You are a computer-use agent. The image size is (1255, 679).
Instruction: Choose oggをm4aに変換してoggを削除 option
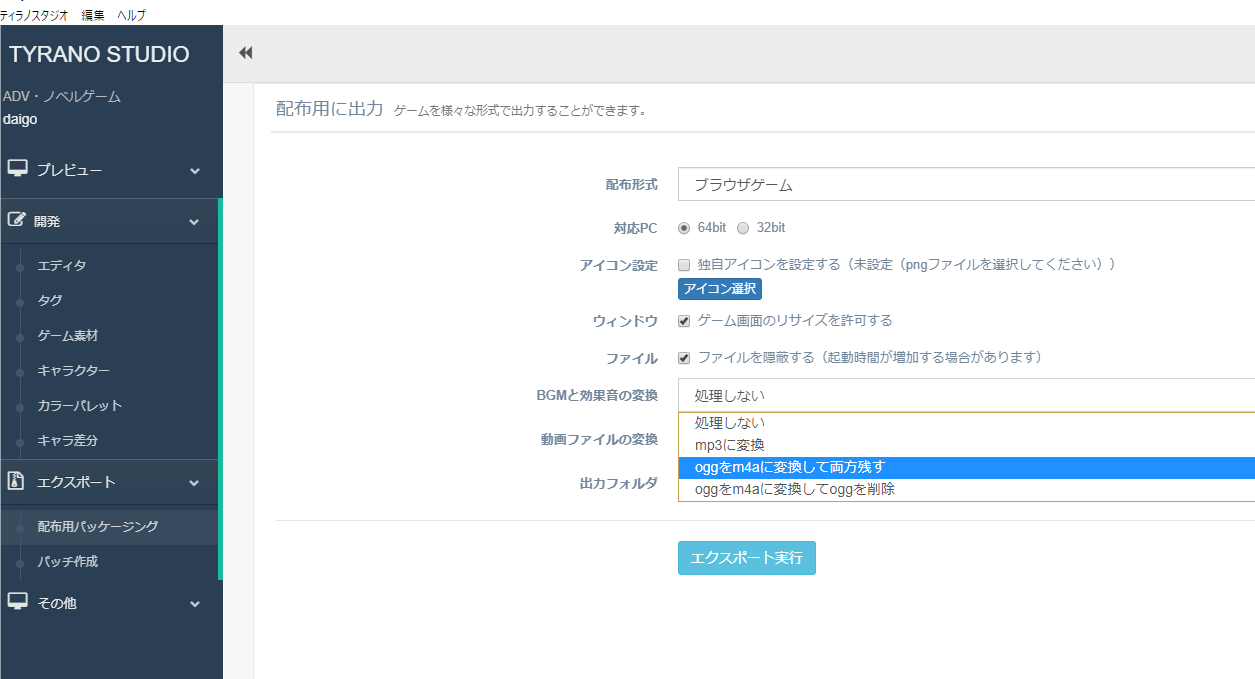coord(966,489)
